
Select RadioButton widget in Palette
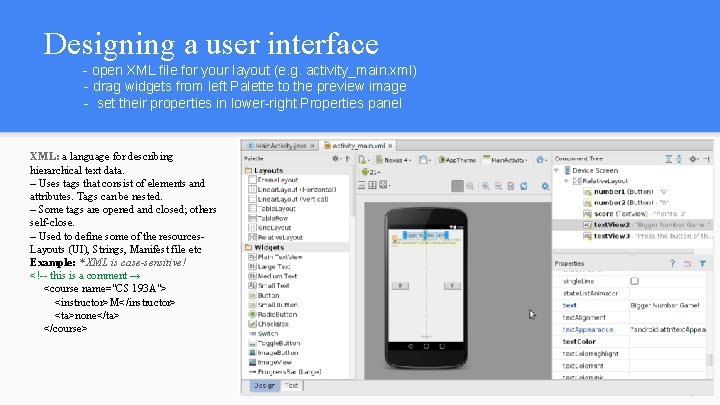pos(273,315)
